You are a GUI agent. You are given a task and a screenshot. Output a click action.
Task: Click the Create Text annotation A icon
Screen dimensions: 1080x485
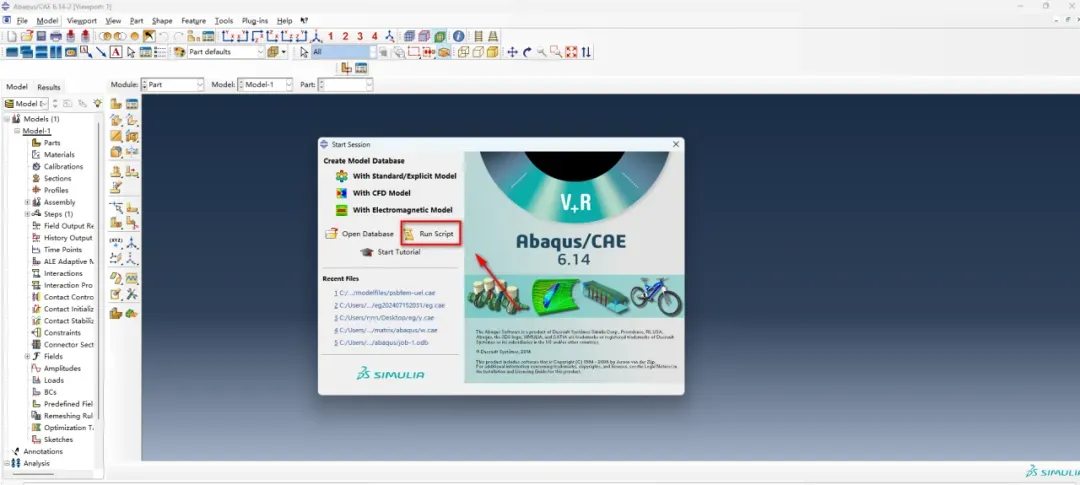click(116, 52)
